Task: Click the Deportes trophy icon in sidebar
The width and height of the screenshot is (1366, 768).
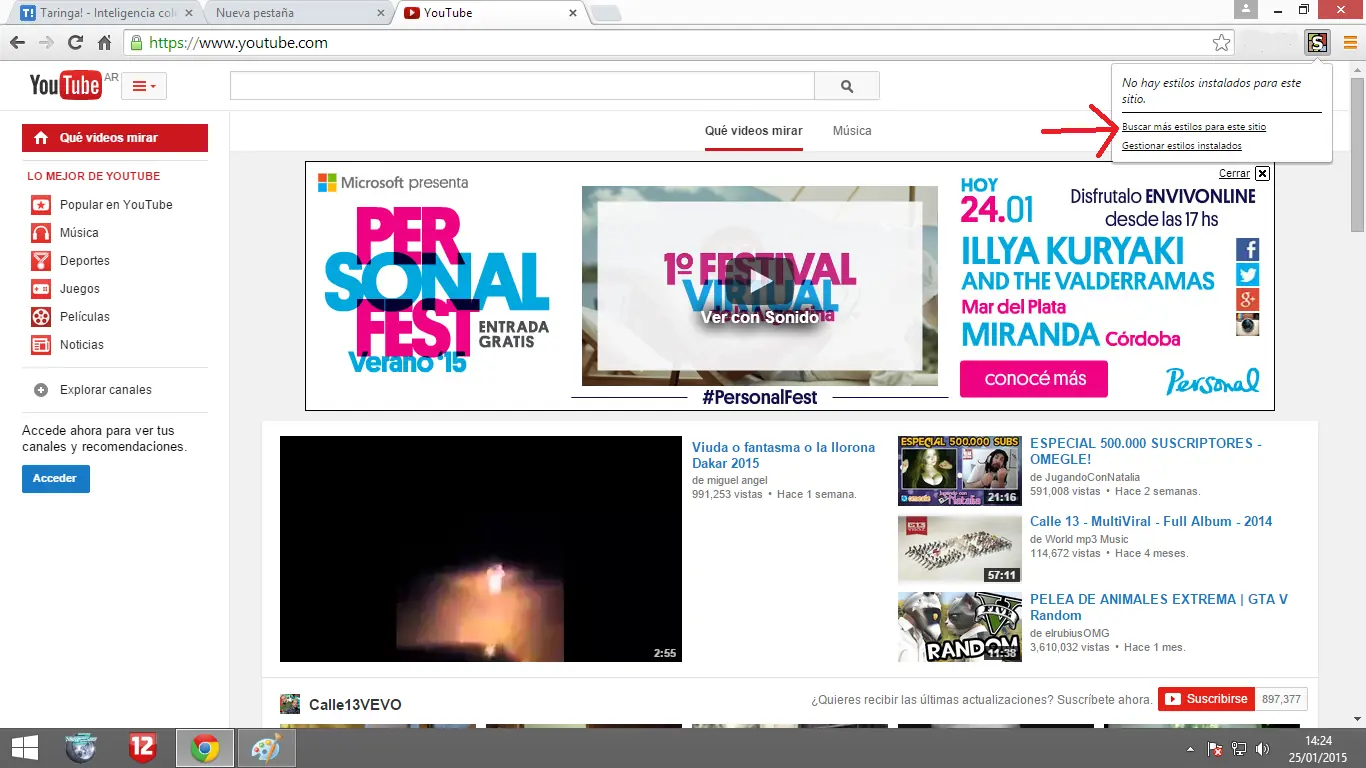Action: pyautogui.click(x=40, y=261)
